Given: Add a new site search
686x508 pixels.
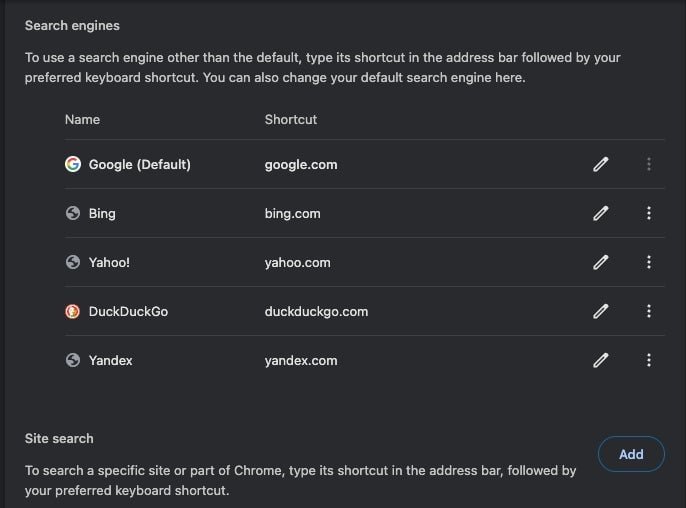Looking at the screenshot, I should tap(631, 454).
